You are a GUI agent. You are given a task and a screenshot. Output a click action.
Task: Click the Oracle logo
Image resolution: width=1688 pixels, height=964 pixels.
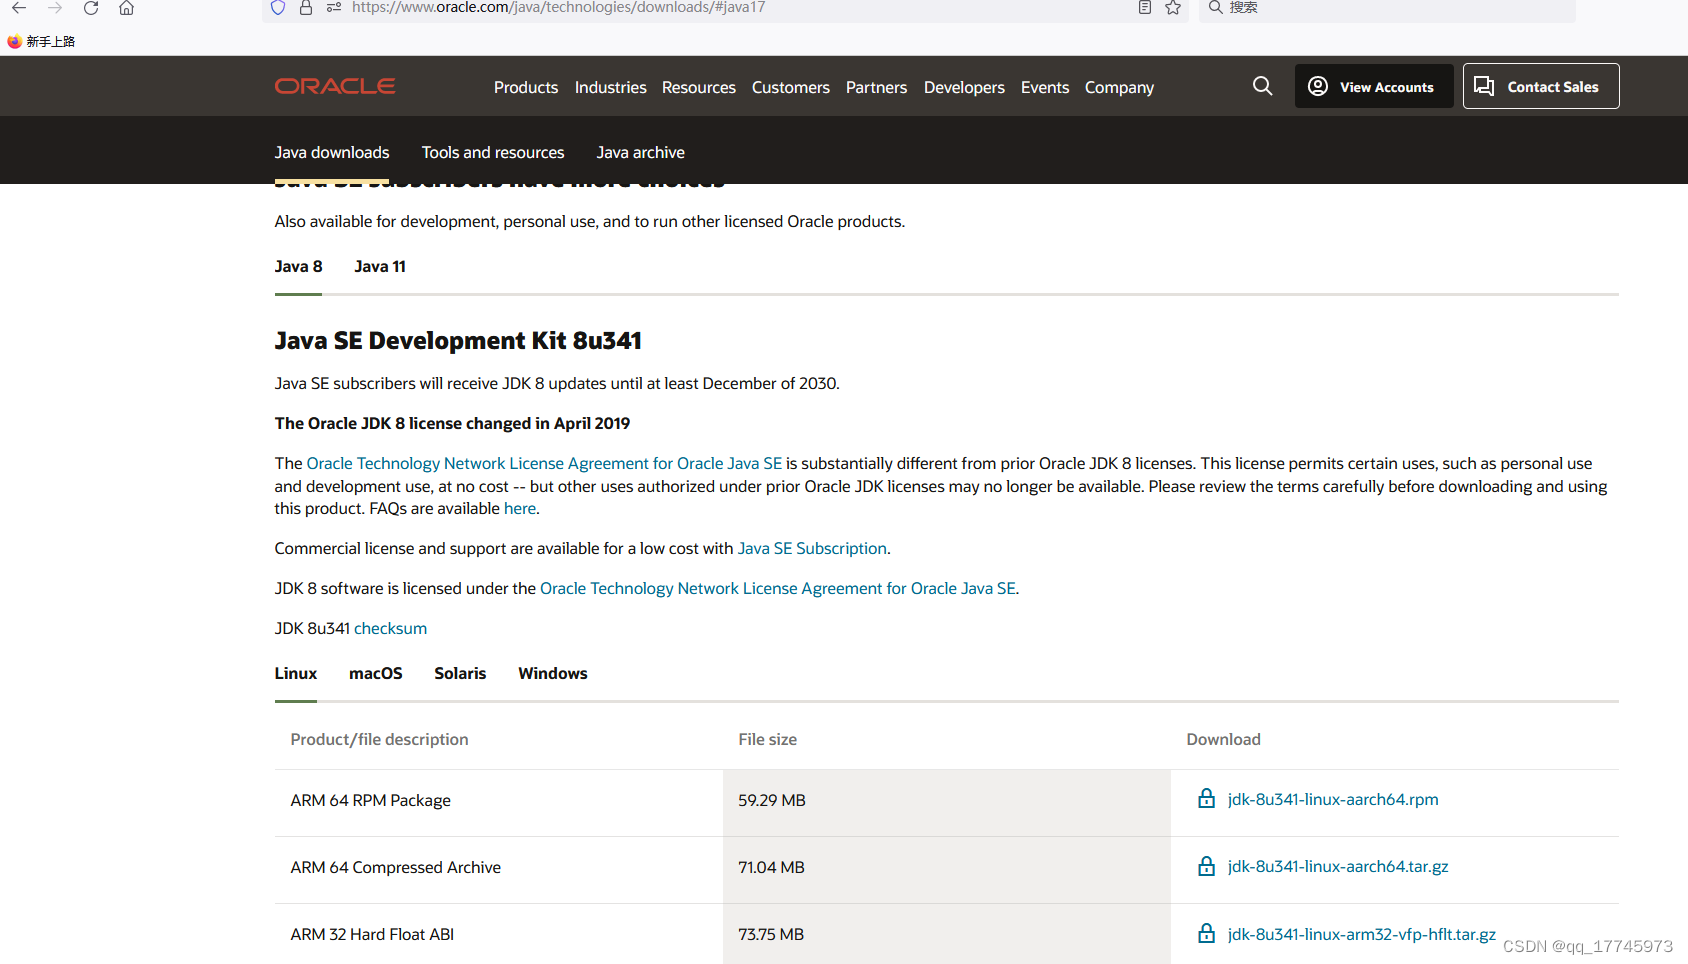335,86
